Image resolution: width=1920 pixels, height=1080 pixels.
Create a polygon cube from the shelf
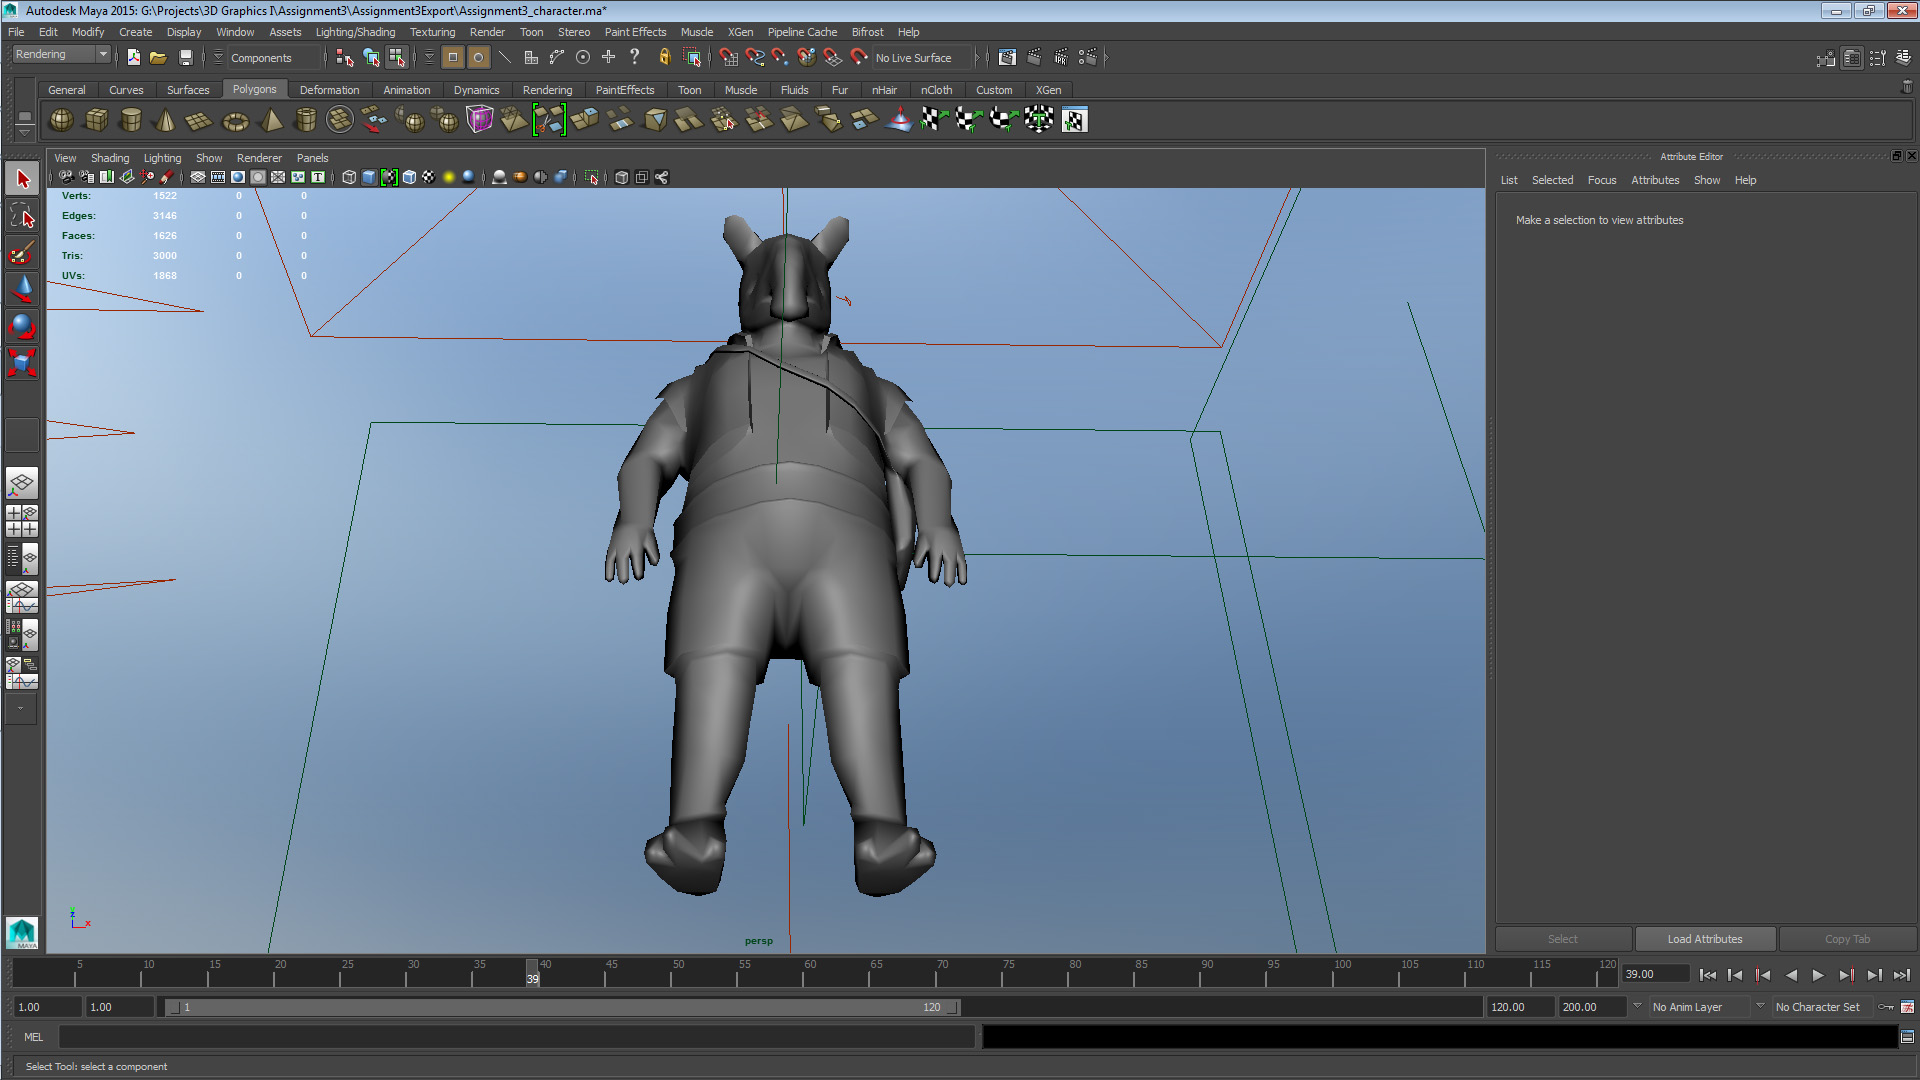pos(96,120)
